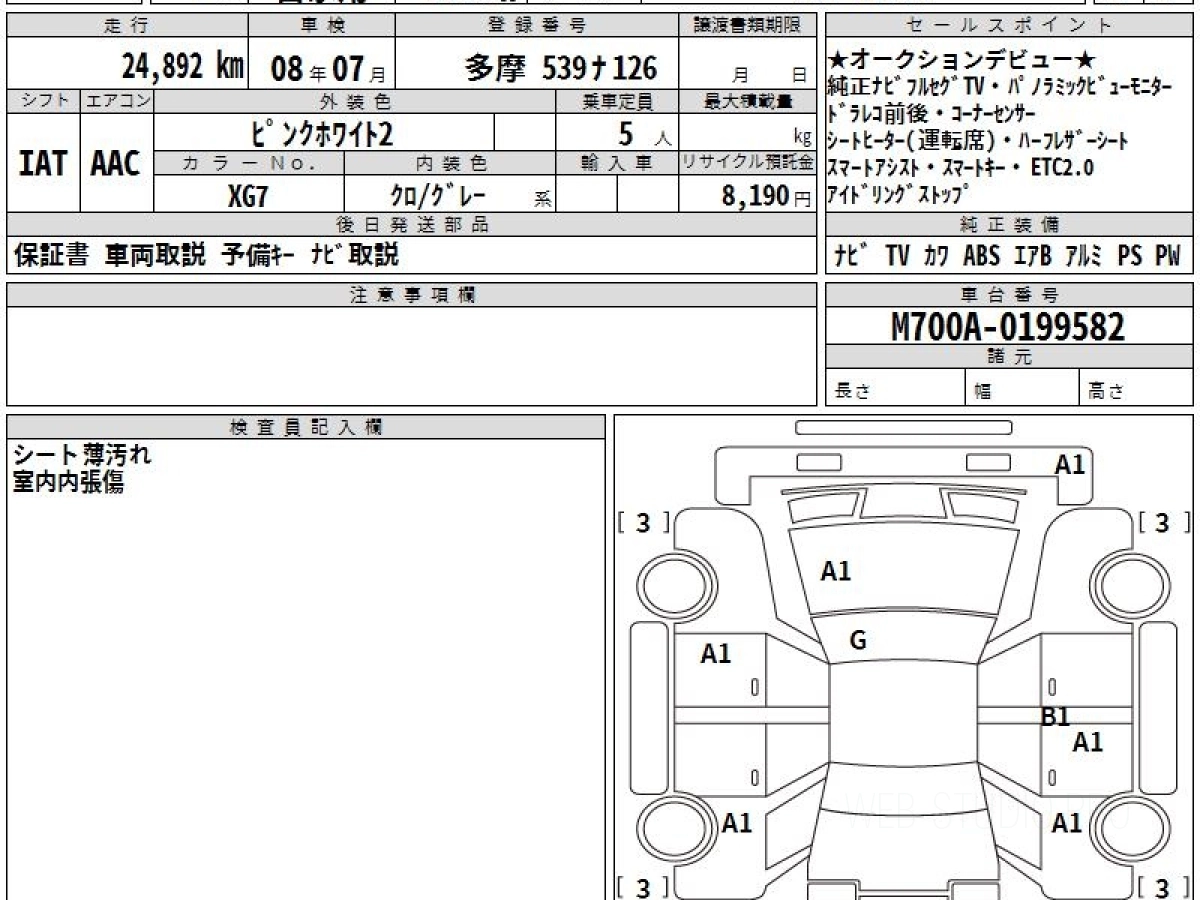Click color number XG7
The image size is (1200, 900).
tap(247, 195)
